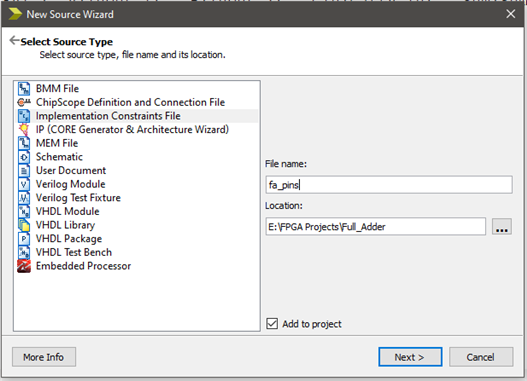Click the MEM File icon
Viewport: 527px width, 381px height.
pos(24,143)
